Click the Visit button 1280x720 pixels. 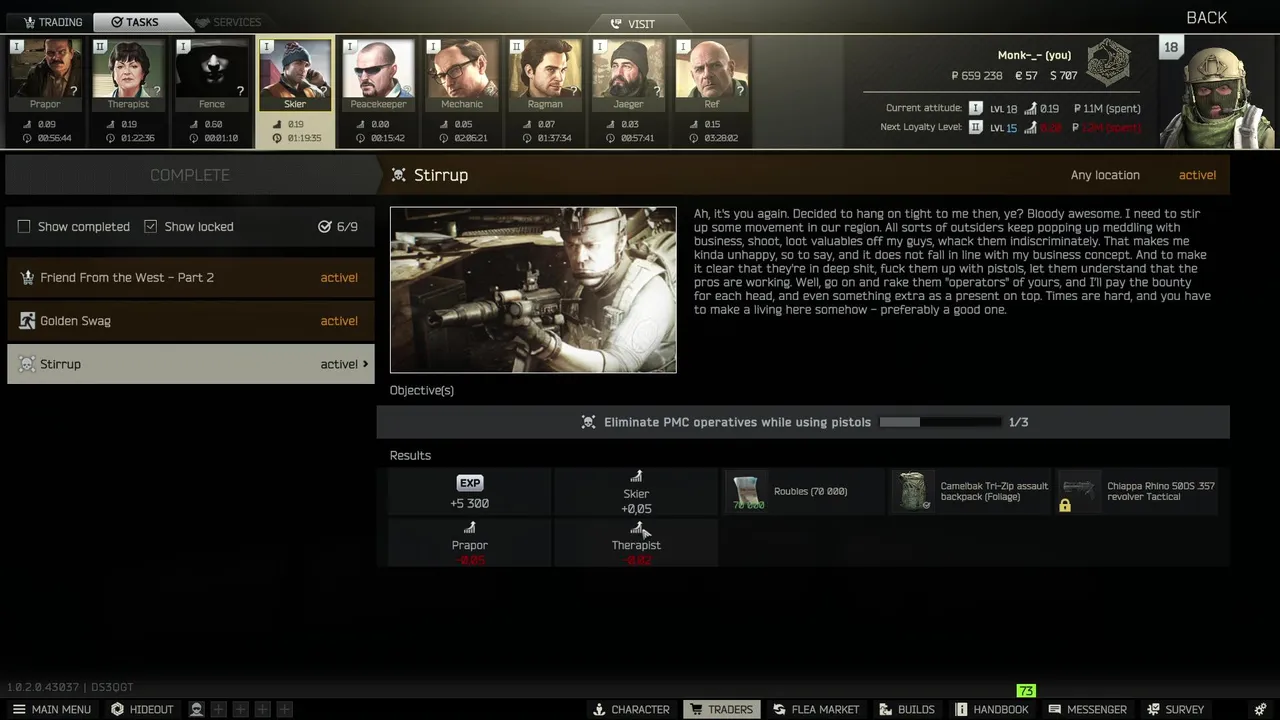(x=634, y=24)
